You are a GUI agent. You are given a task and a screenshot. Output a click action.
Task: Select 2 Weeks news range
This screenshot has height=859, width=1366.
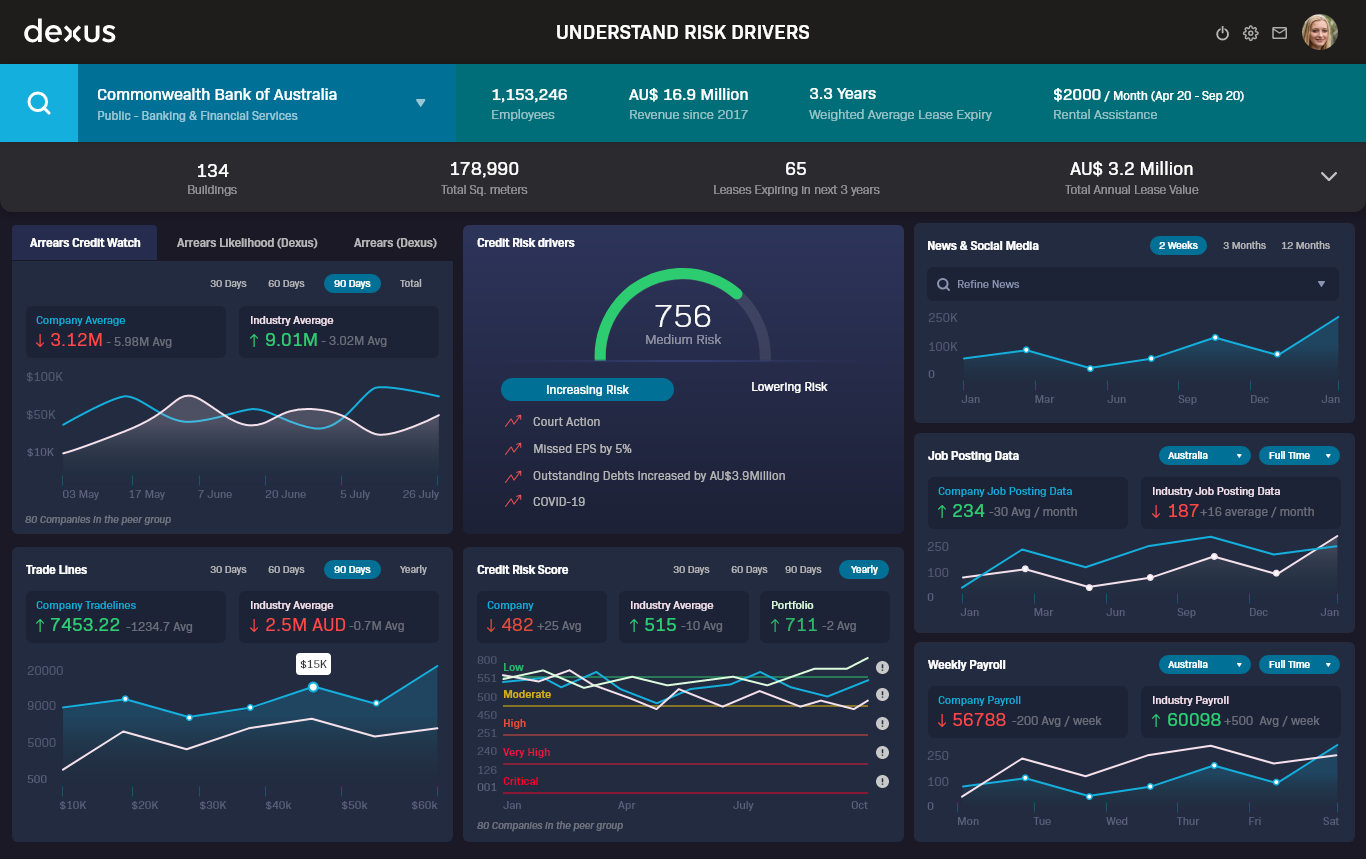[1178, 245]
